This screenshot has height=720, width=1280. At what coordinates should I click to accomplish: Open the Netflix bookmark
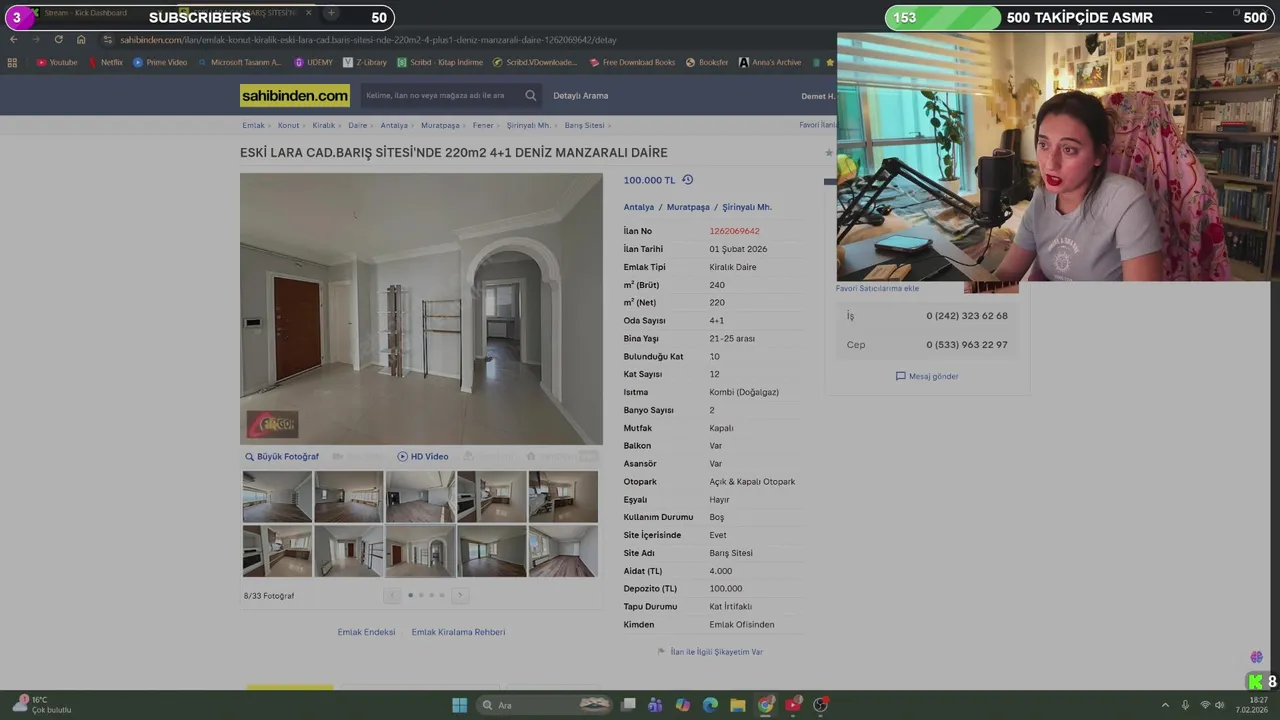tap(105, 62)
